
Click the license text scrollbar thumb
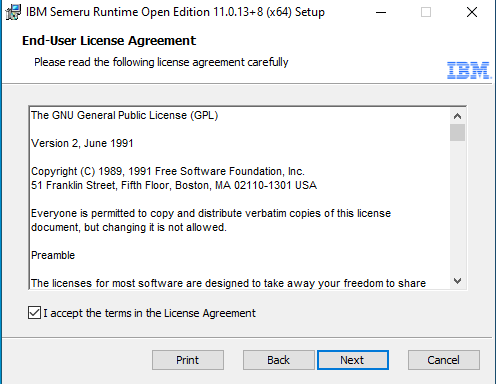[457, 132]
